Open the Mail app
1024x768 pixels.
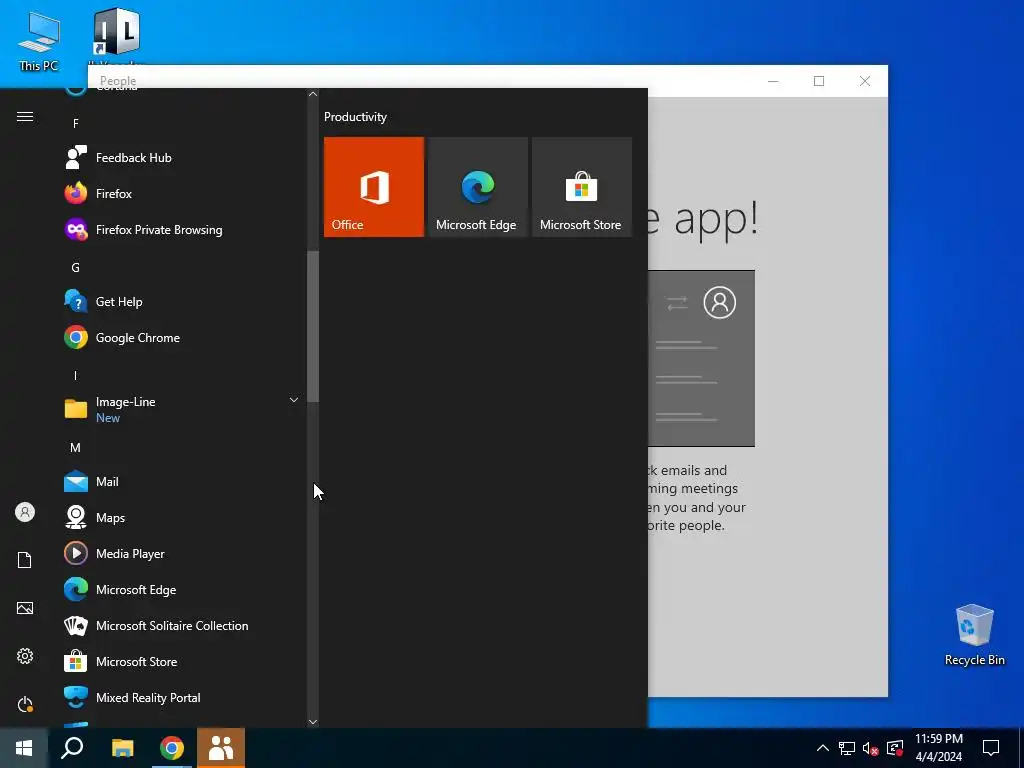pos(183,481)
